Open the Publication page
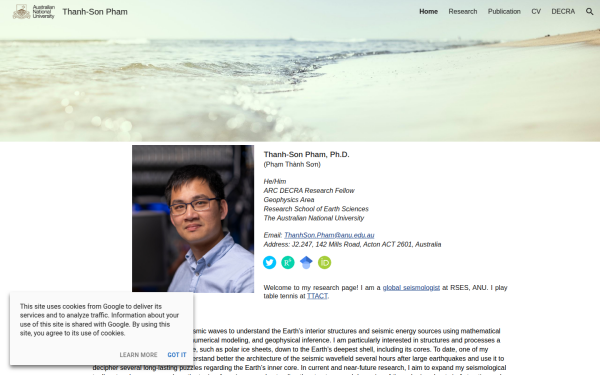This screenshot has width=600, height=375. (x=504, y=11)
